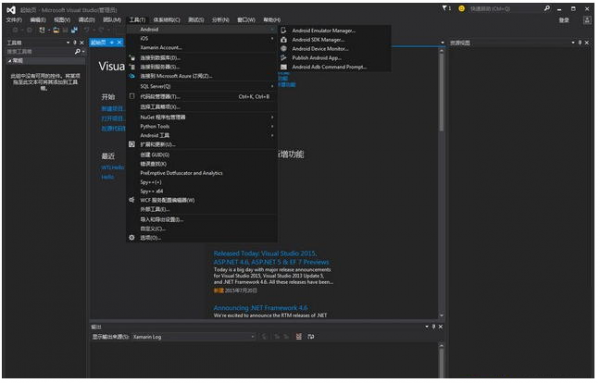
Task: Open WCF service configuration editor icon entry
Action: [132, 200]
